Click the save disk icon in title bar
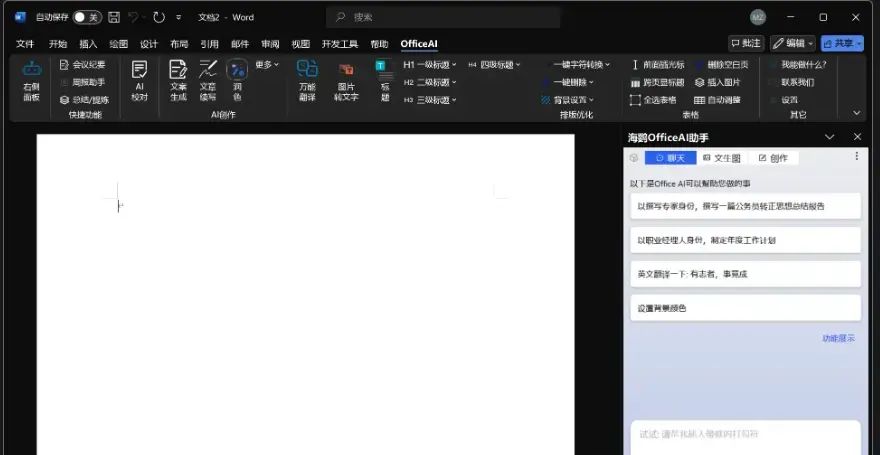The image size is (880, 455). tap(114, 17)
